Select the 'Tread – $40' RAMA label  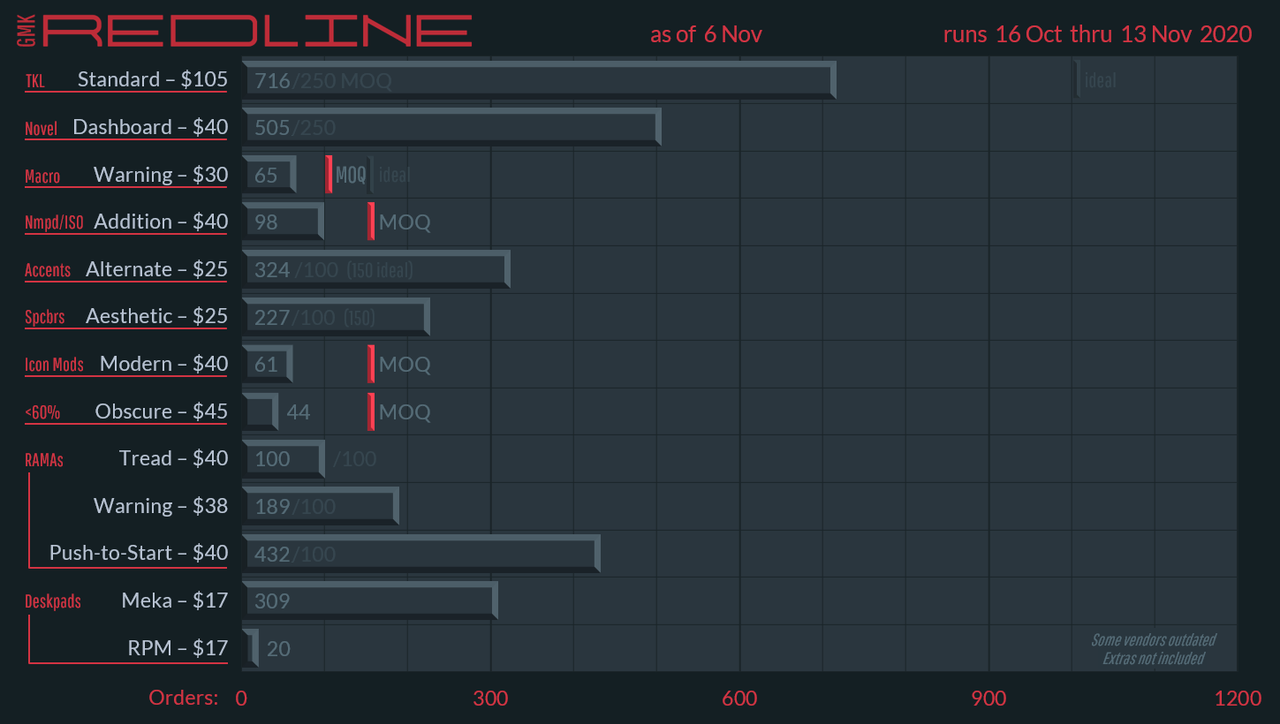pos(173,458)
